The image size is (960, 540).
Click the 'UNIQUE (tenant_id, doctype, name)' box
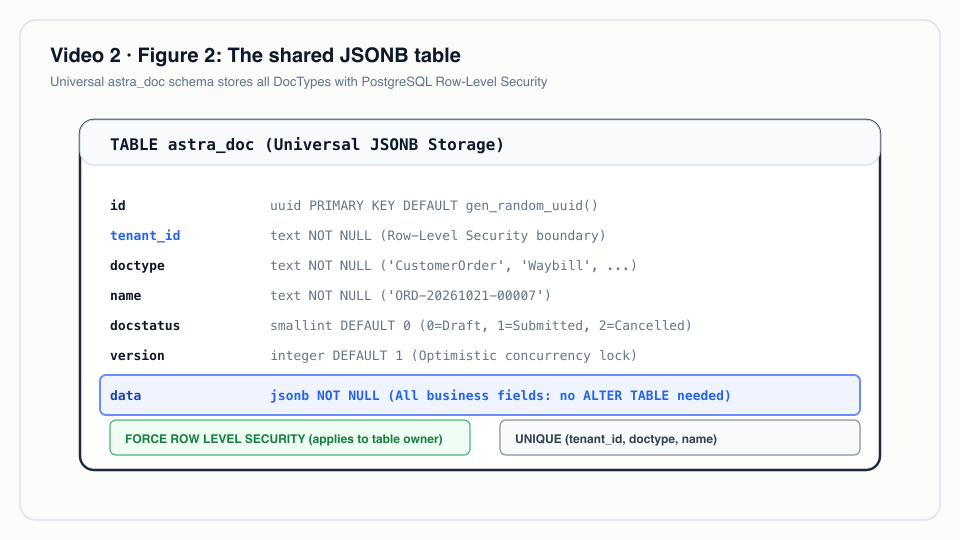point(680,438)
